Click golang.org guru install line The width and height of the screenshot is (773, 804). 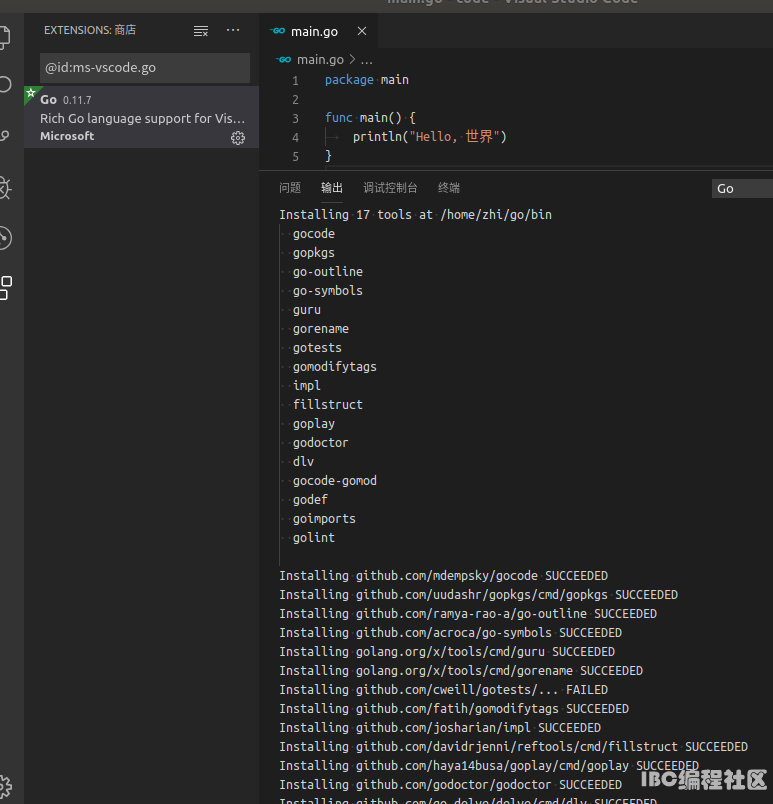(x=447, y=652)
